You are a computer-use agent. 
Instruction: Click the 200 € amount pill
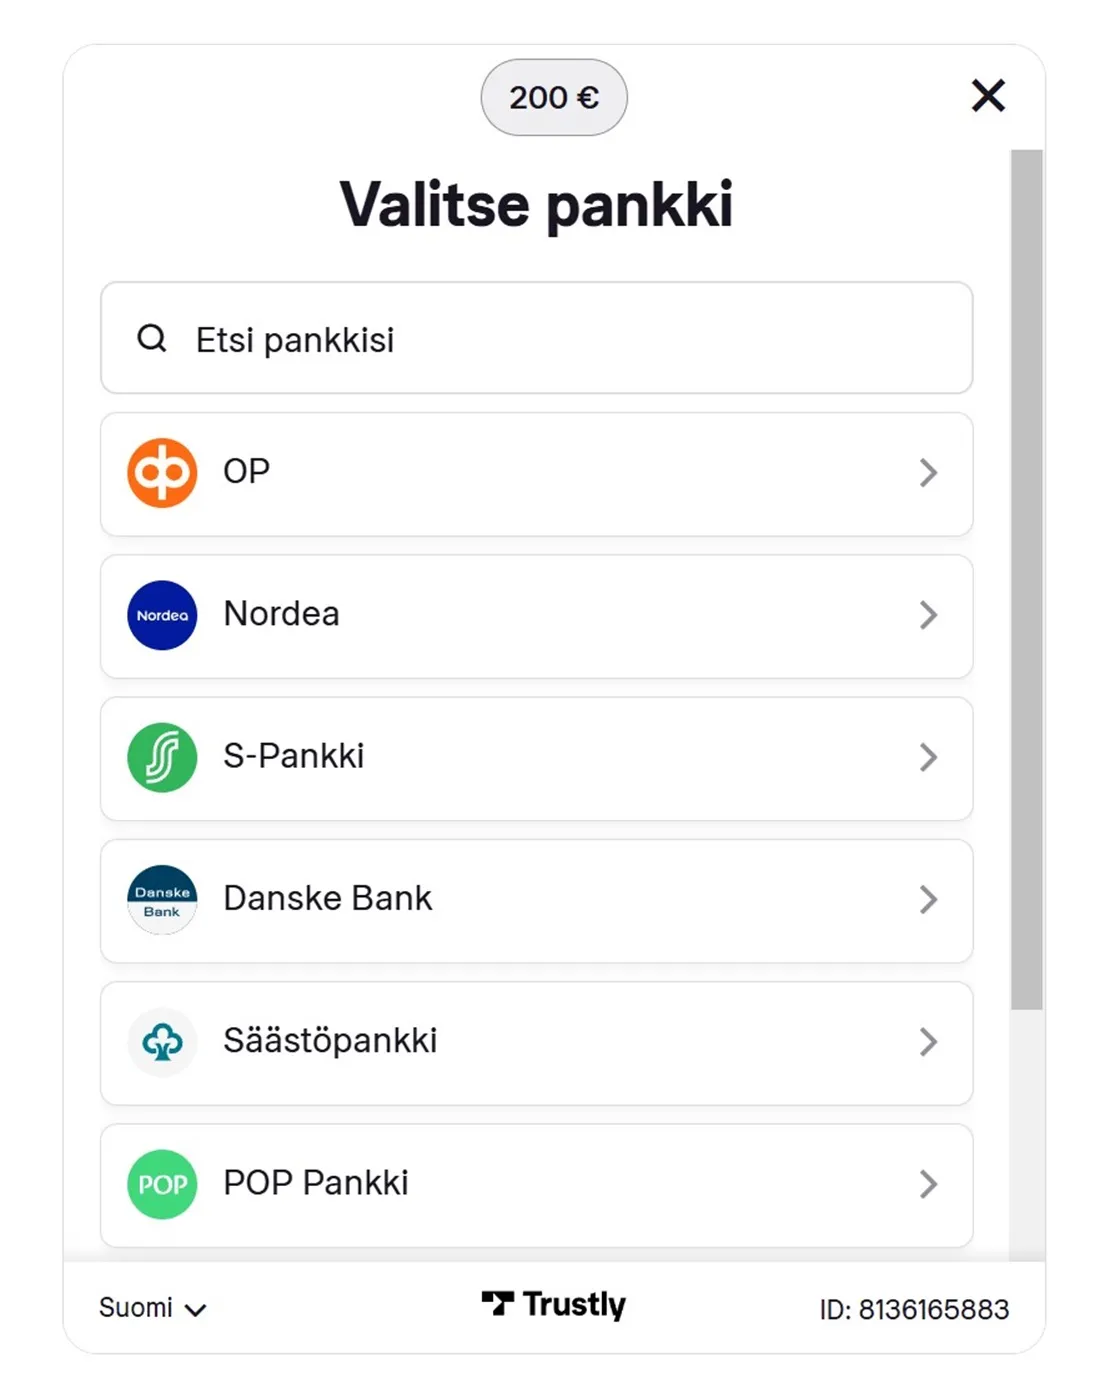click(x=554, y=98)
